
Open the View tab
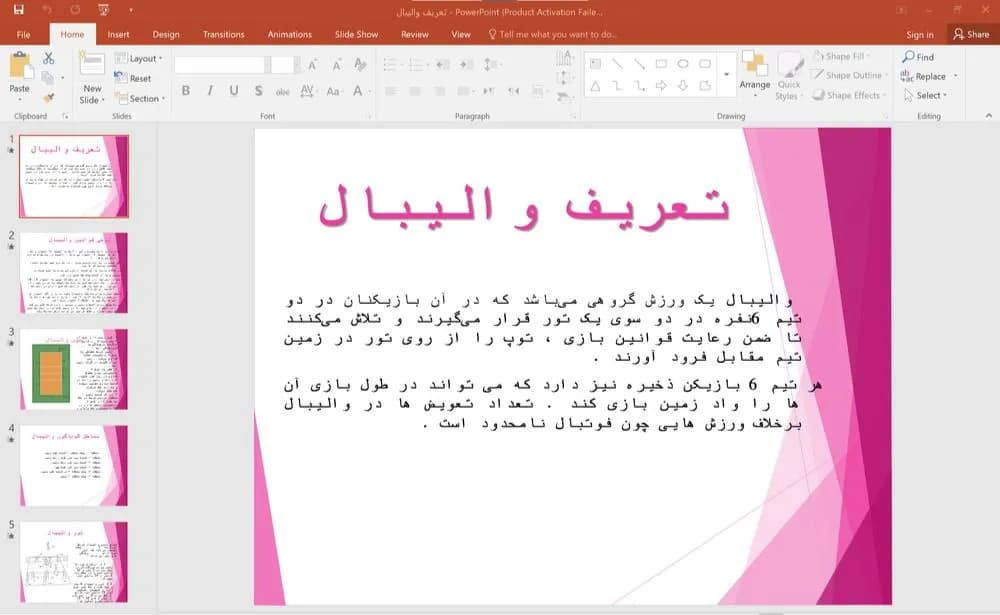pyautogui.click(x=460, y=34)
